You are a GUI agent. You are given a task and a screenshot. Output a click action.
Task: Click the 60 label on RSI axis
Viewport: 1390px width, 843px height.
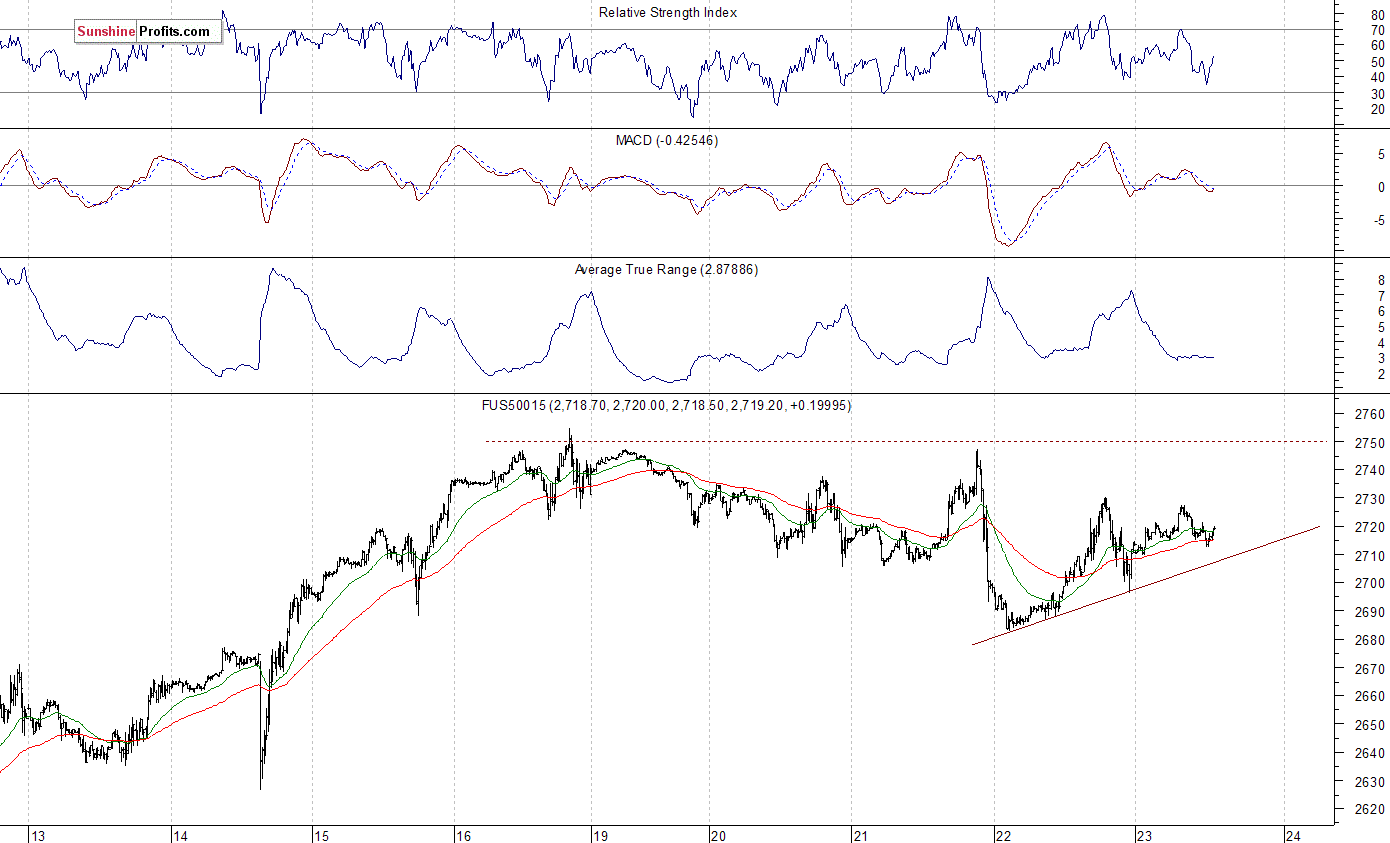pos(1378,46)
